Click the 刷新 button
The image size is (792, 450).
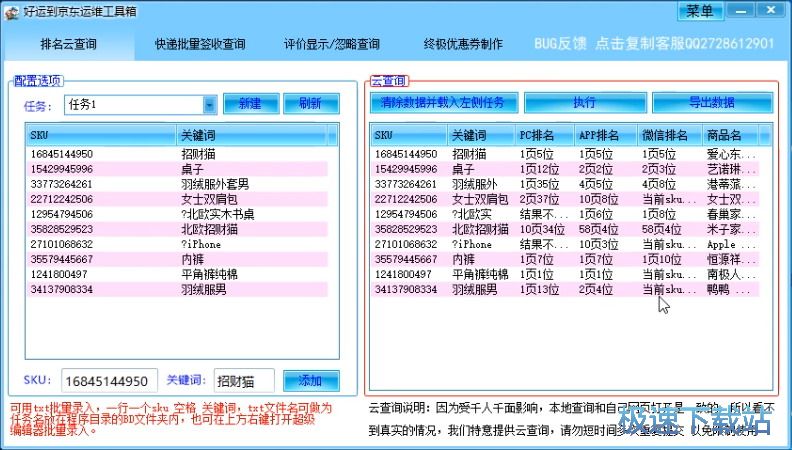(310, 104)
